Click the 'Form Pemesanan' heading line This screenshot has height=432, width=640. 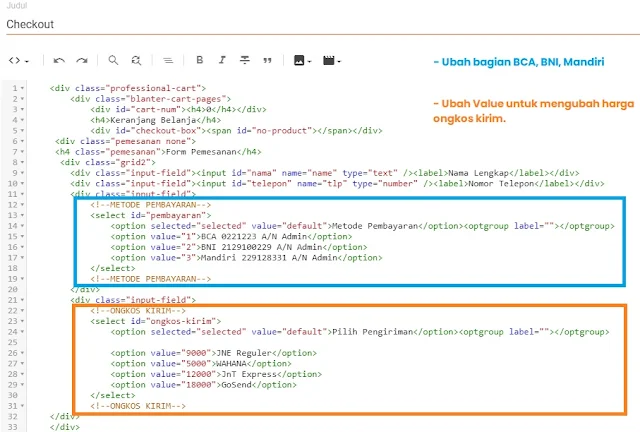[158, 152]
